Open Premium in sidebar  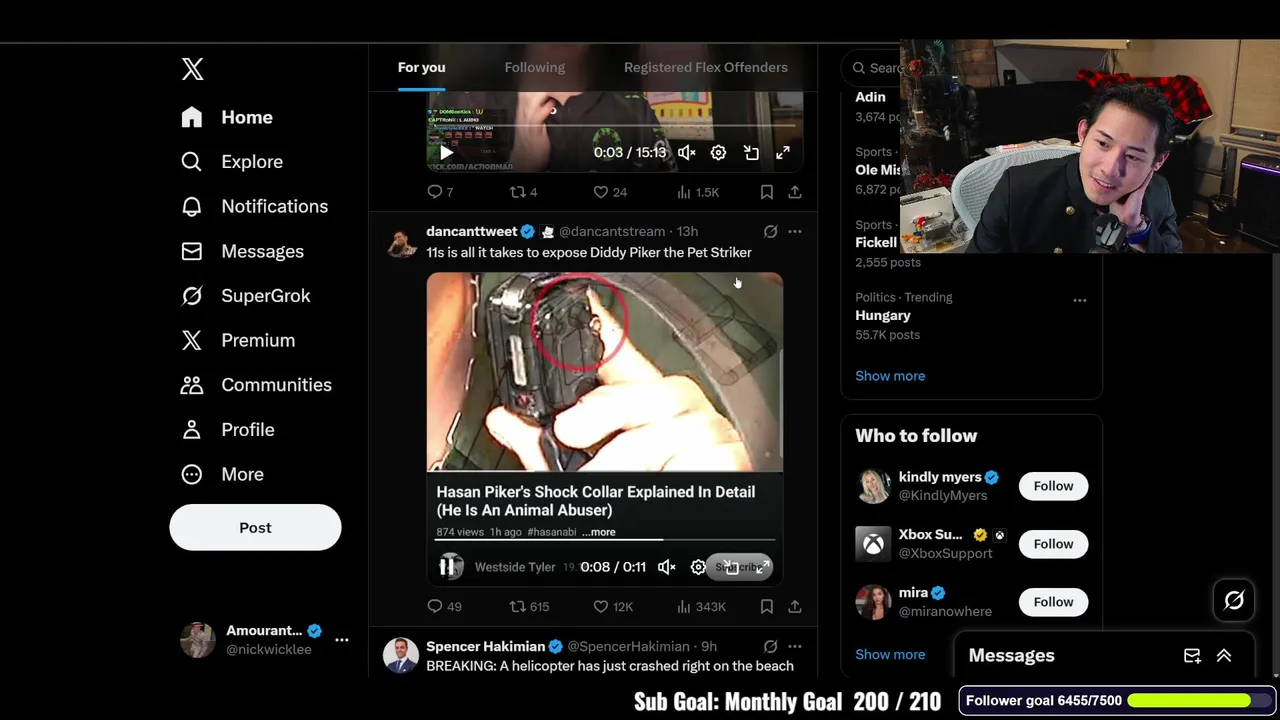tap(238, 340)
